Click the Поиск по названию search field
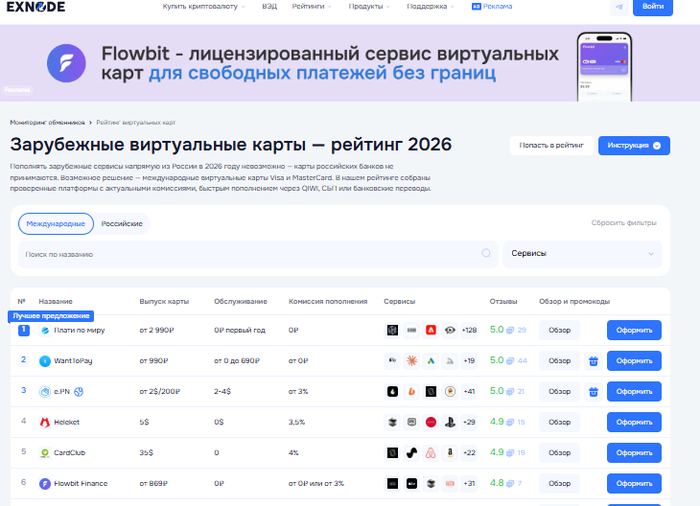This screenshot has width=700, height=506. (250, 254)
